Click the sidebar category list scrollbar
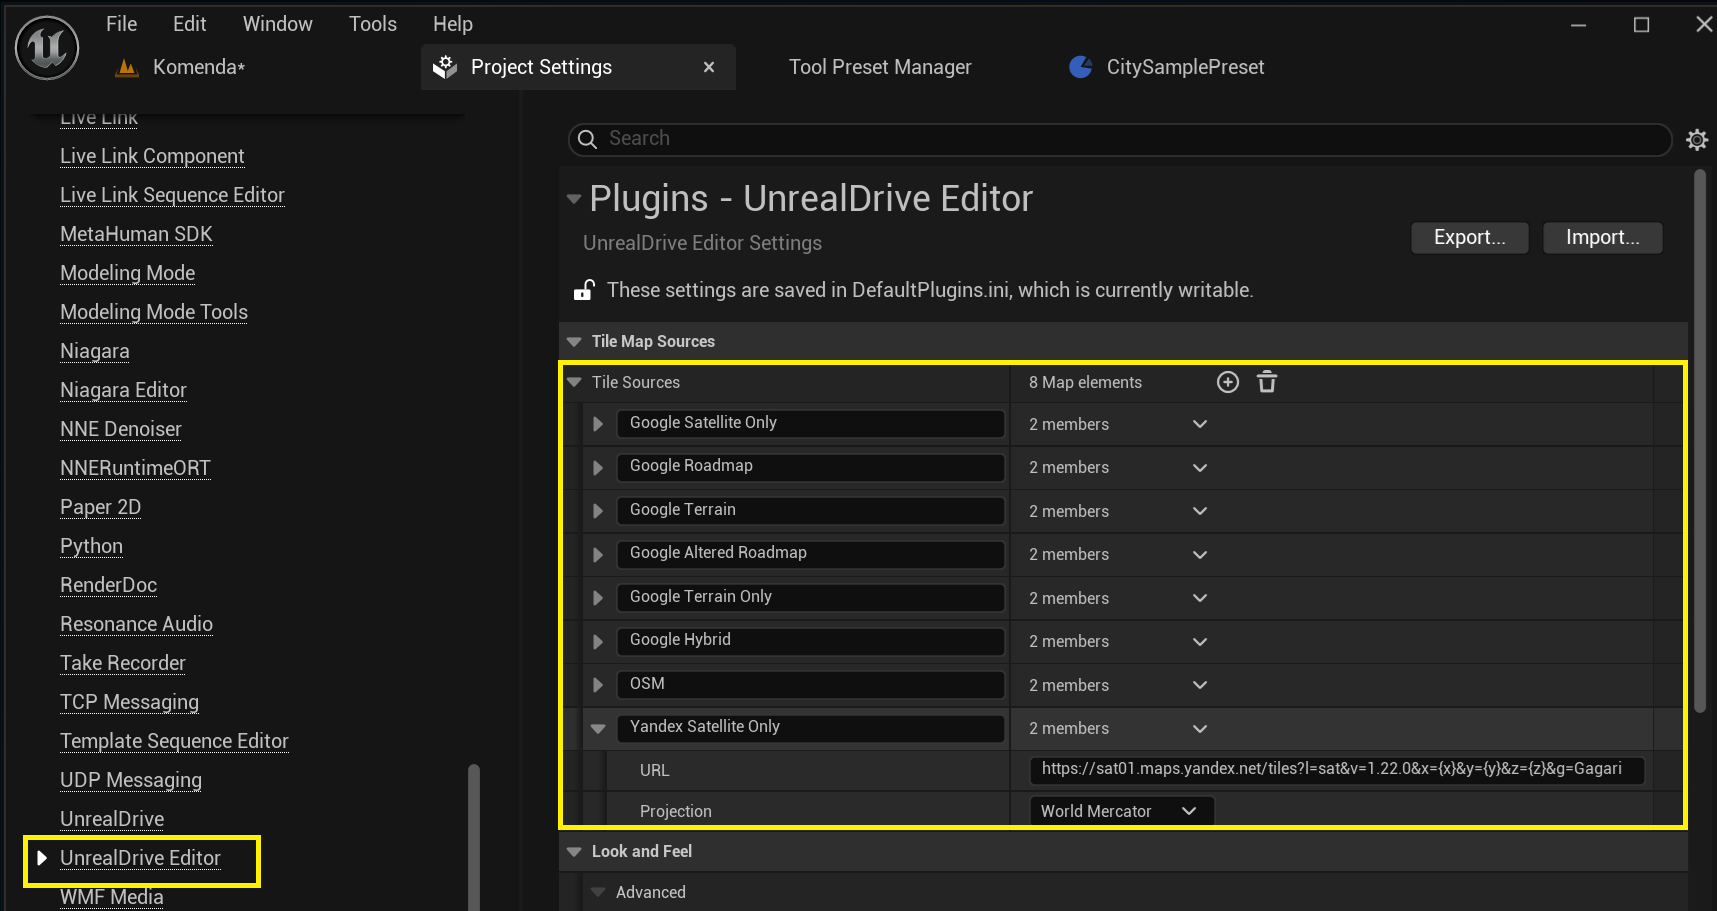The image size is (1717, 911). [474, 837]
